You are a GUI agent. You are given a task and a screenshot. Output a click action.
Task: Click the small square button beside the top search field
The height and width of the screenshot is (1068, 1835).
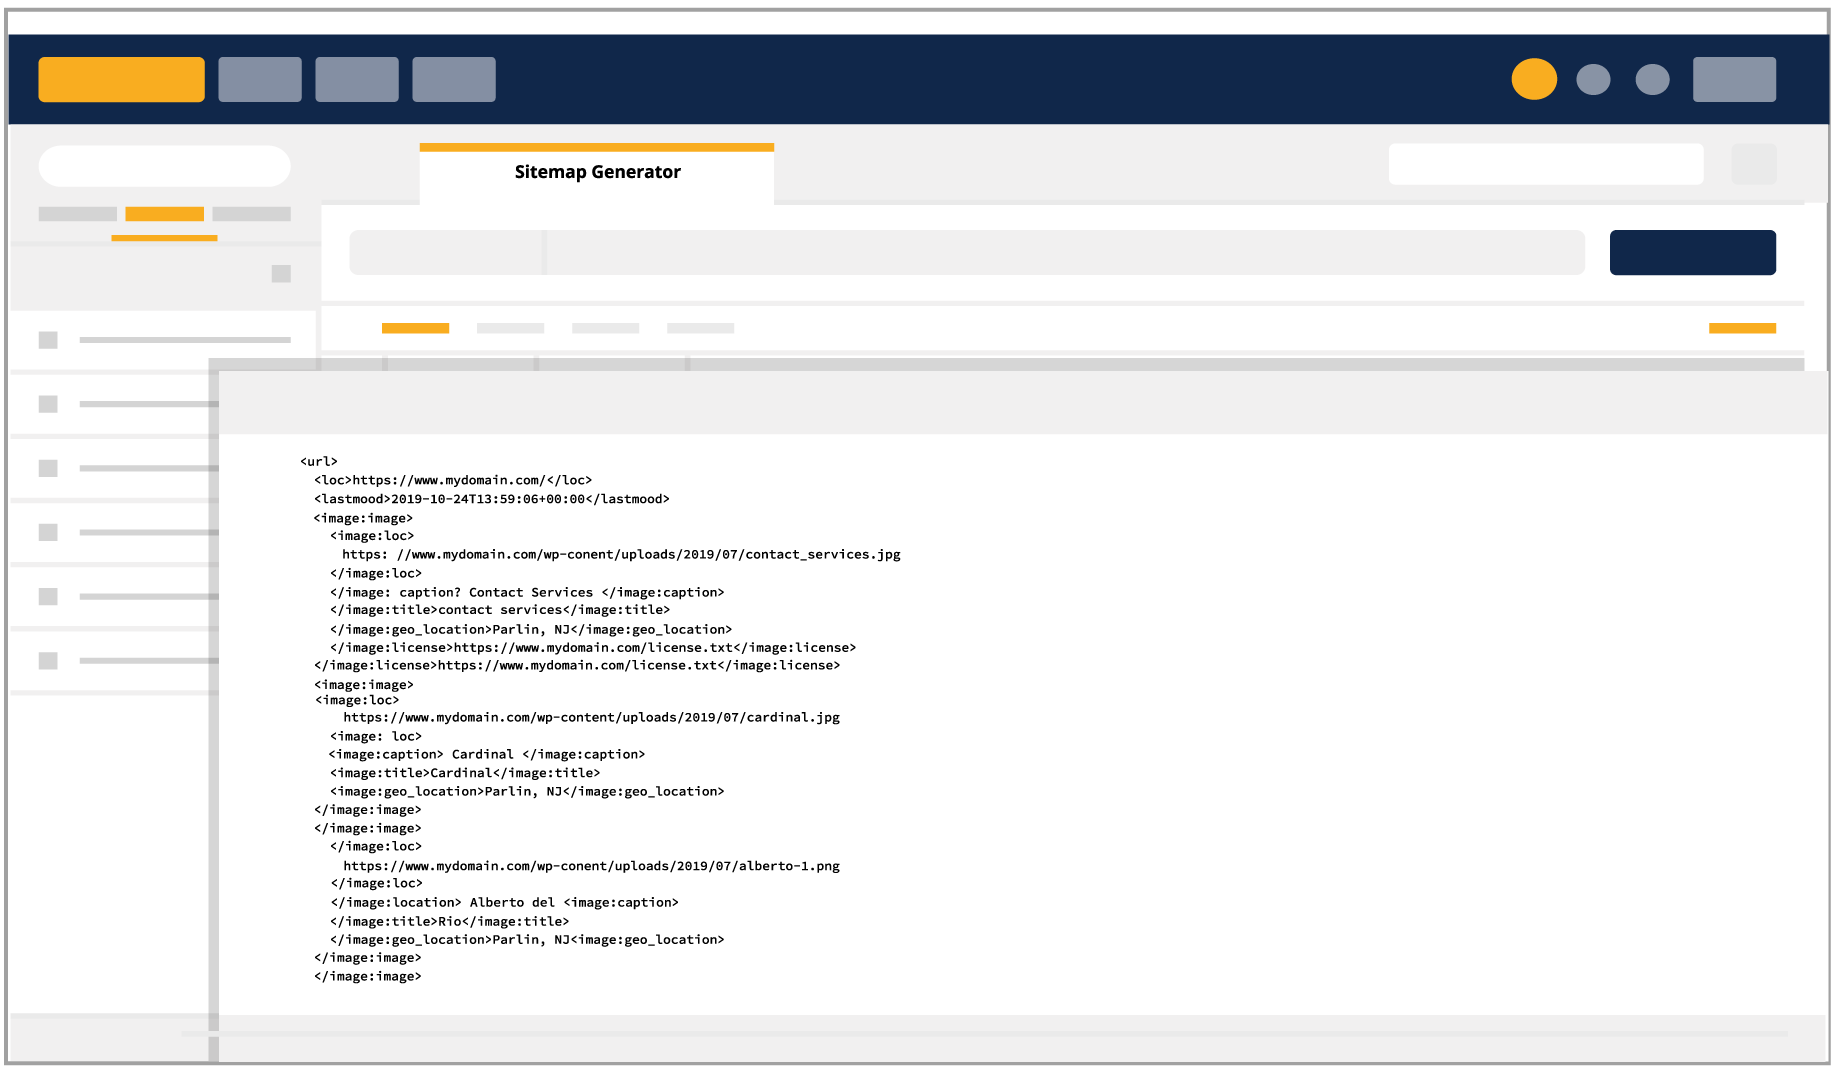coord(1754,164)
